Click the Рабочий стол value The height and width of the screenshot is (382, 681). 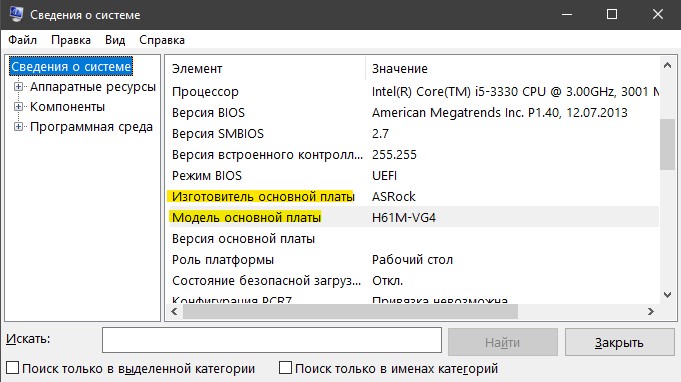tap(412, 260)
